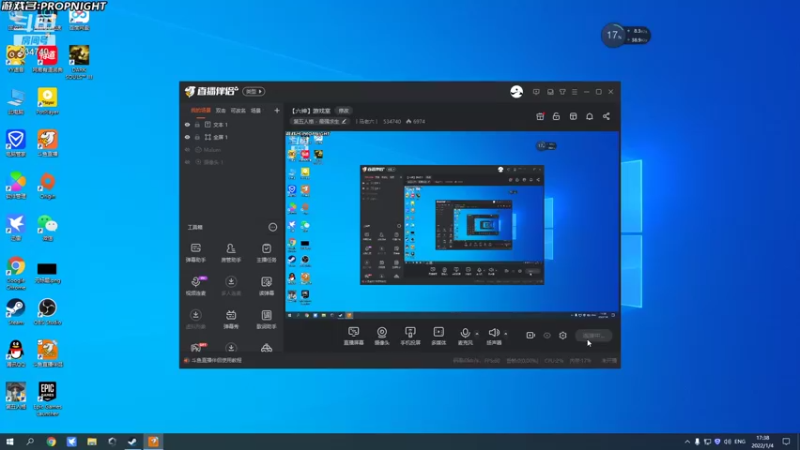Open the 弹幕助手 tool in the toolbox
Viewport: 800px width, 450px height.
[x=195, y=253]
